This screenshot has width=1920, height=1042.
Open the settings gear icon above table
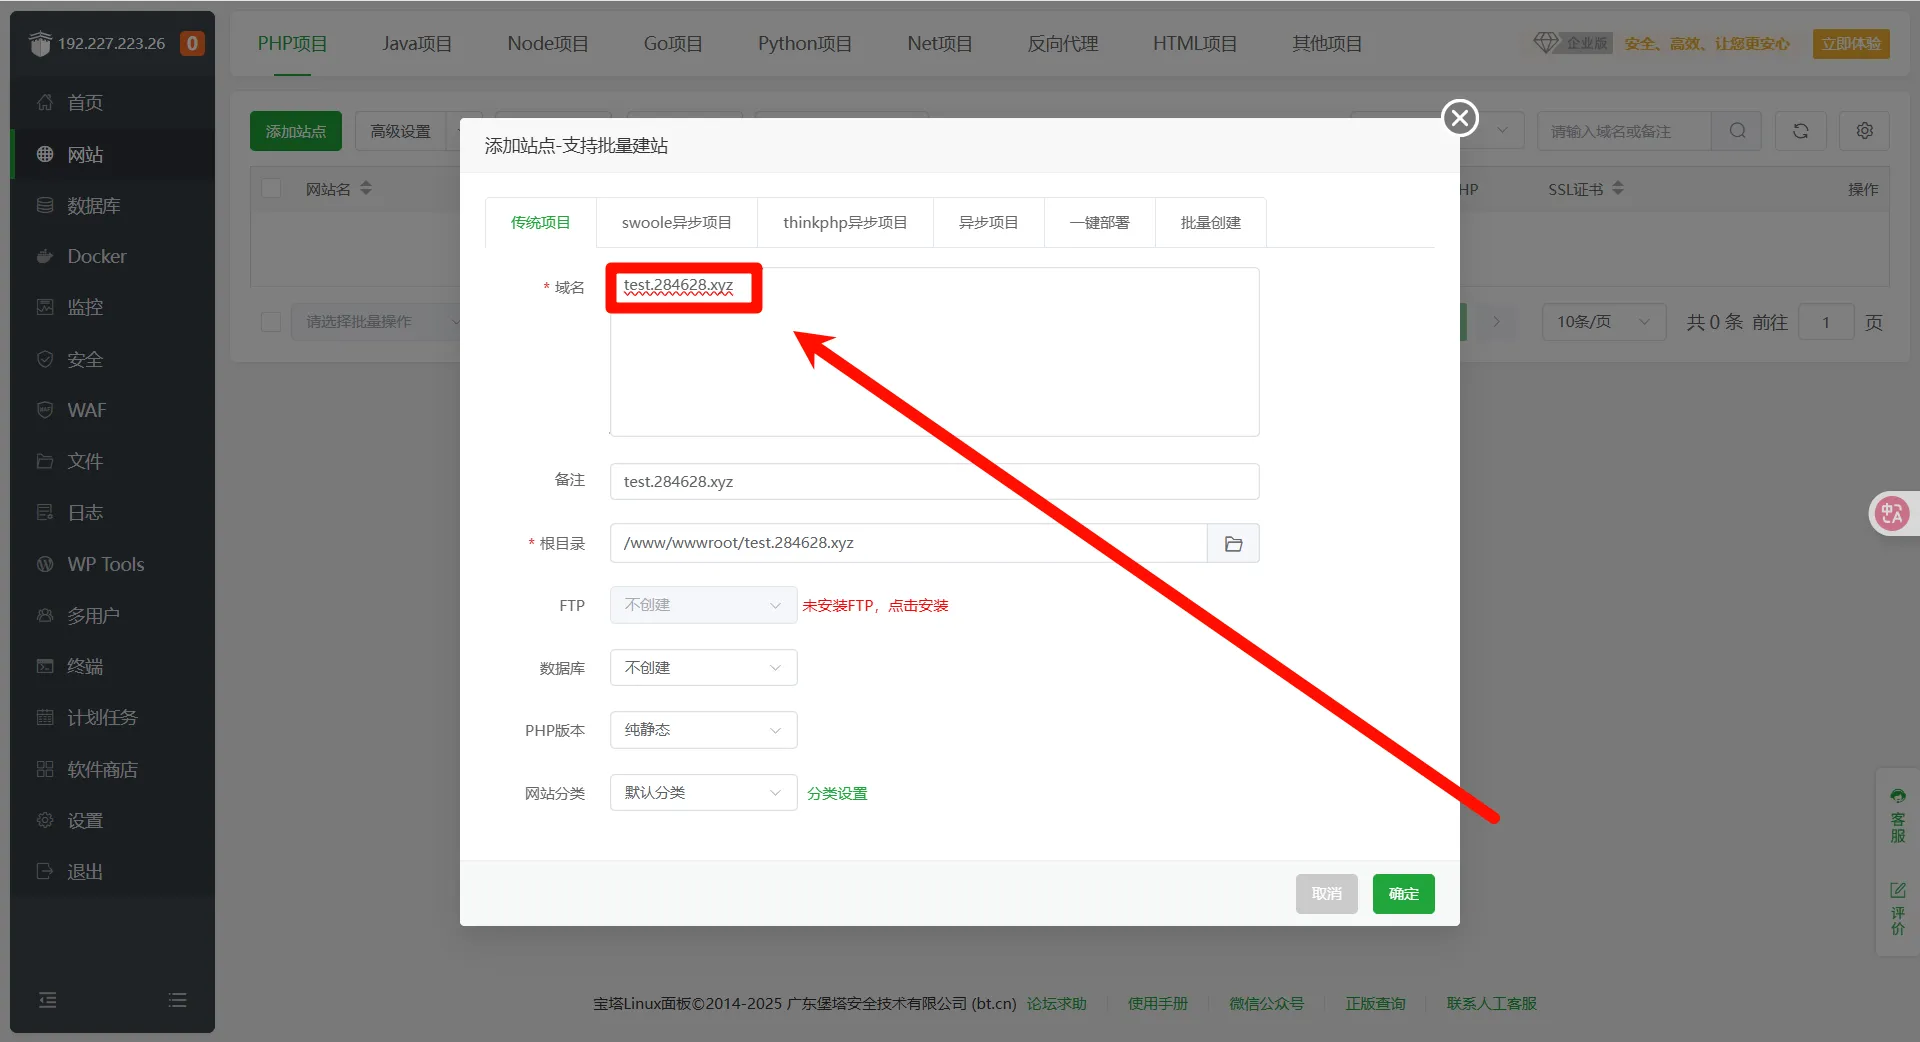coord(1864,131)
